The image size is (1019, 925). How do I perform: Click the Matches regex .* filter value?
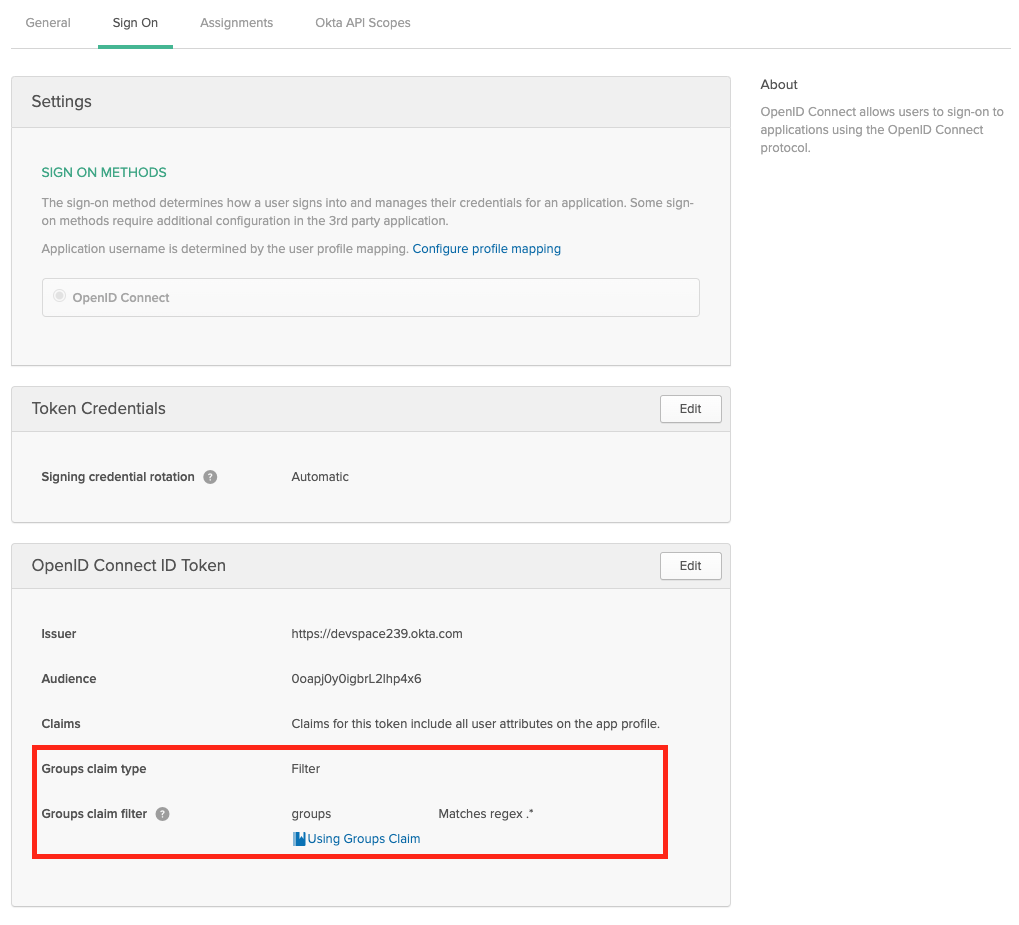point(485,814)
